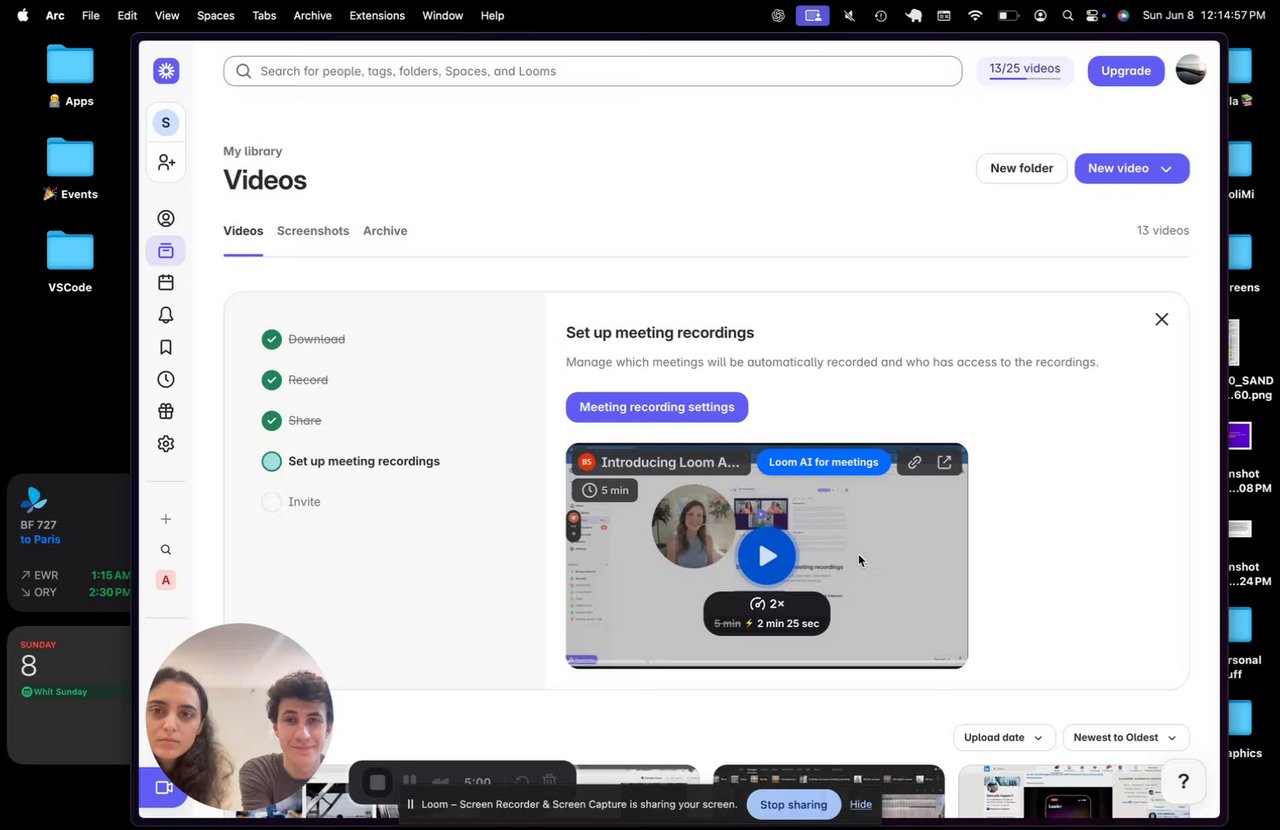
Task: Copy the video link via chain icon
Action: pyautogui.click(x=914, y=462)
